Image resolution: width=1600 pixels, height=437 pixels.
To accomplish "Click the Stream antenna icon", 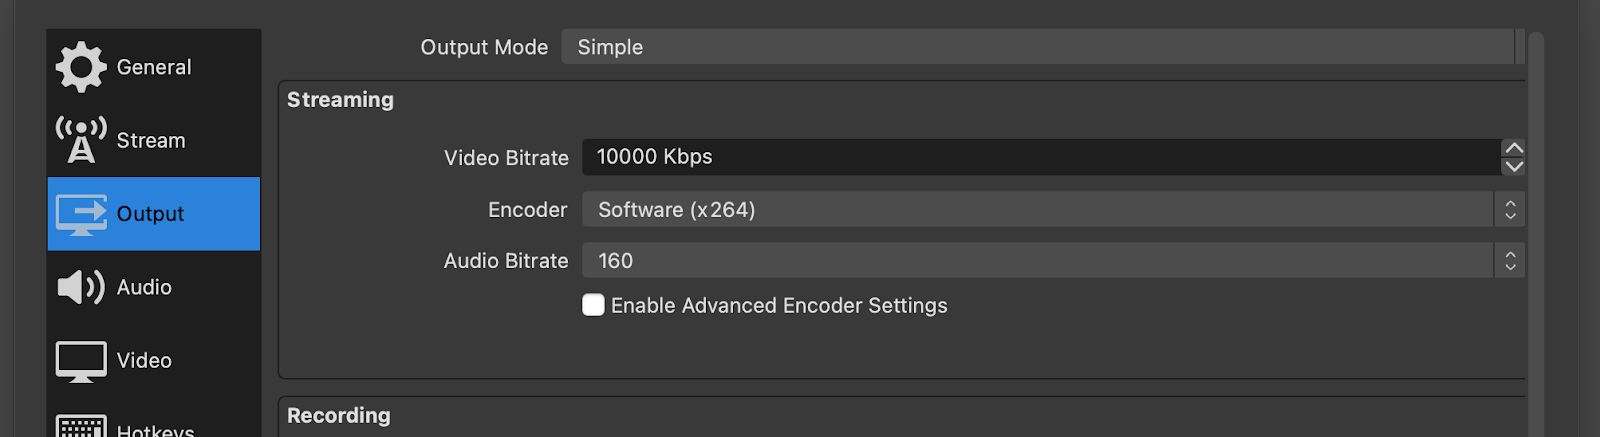I will pyautogui.click(x=81, y=140).
